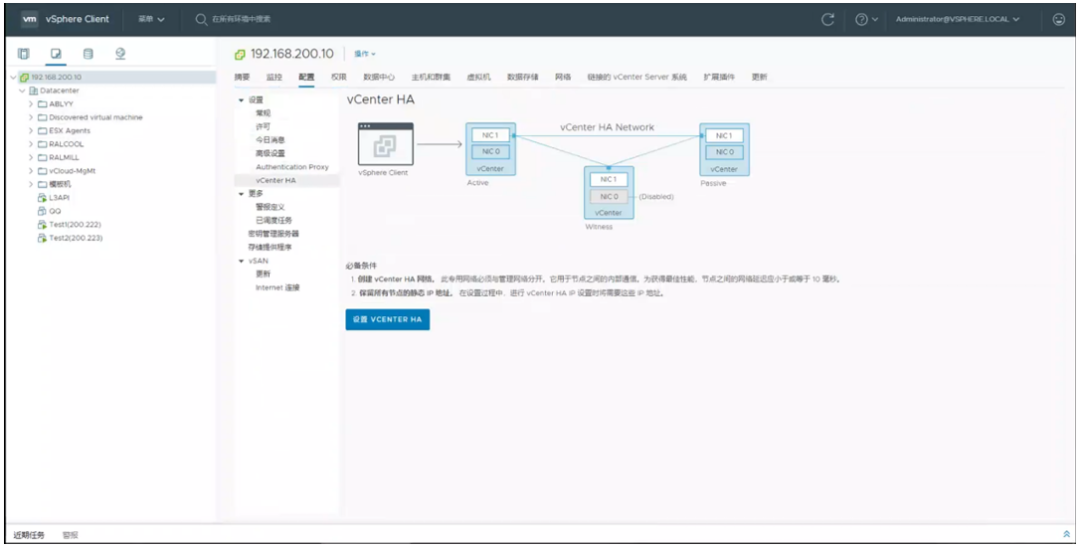Screen dimensions: 1080x548
Task: Click the ABLYY folder icon
Action: (42, 104)
